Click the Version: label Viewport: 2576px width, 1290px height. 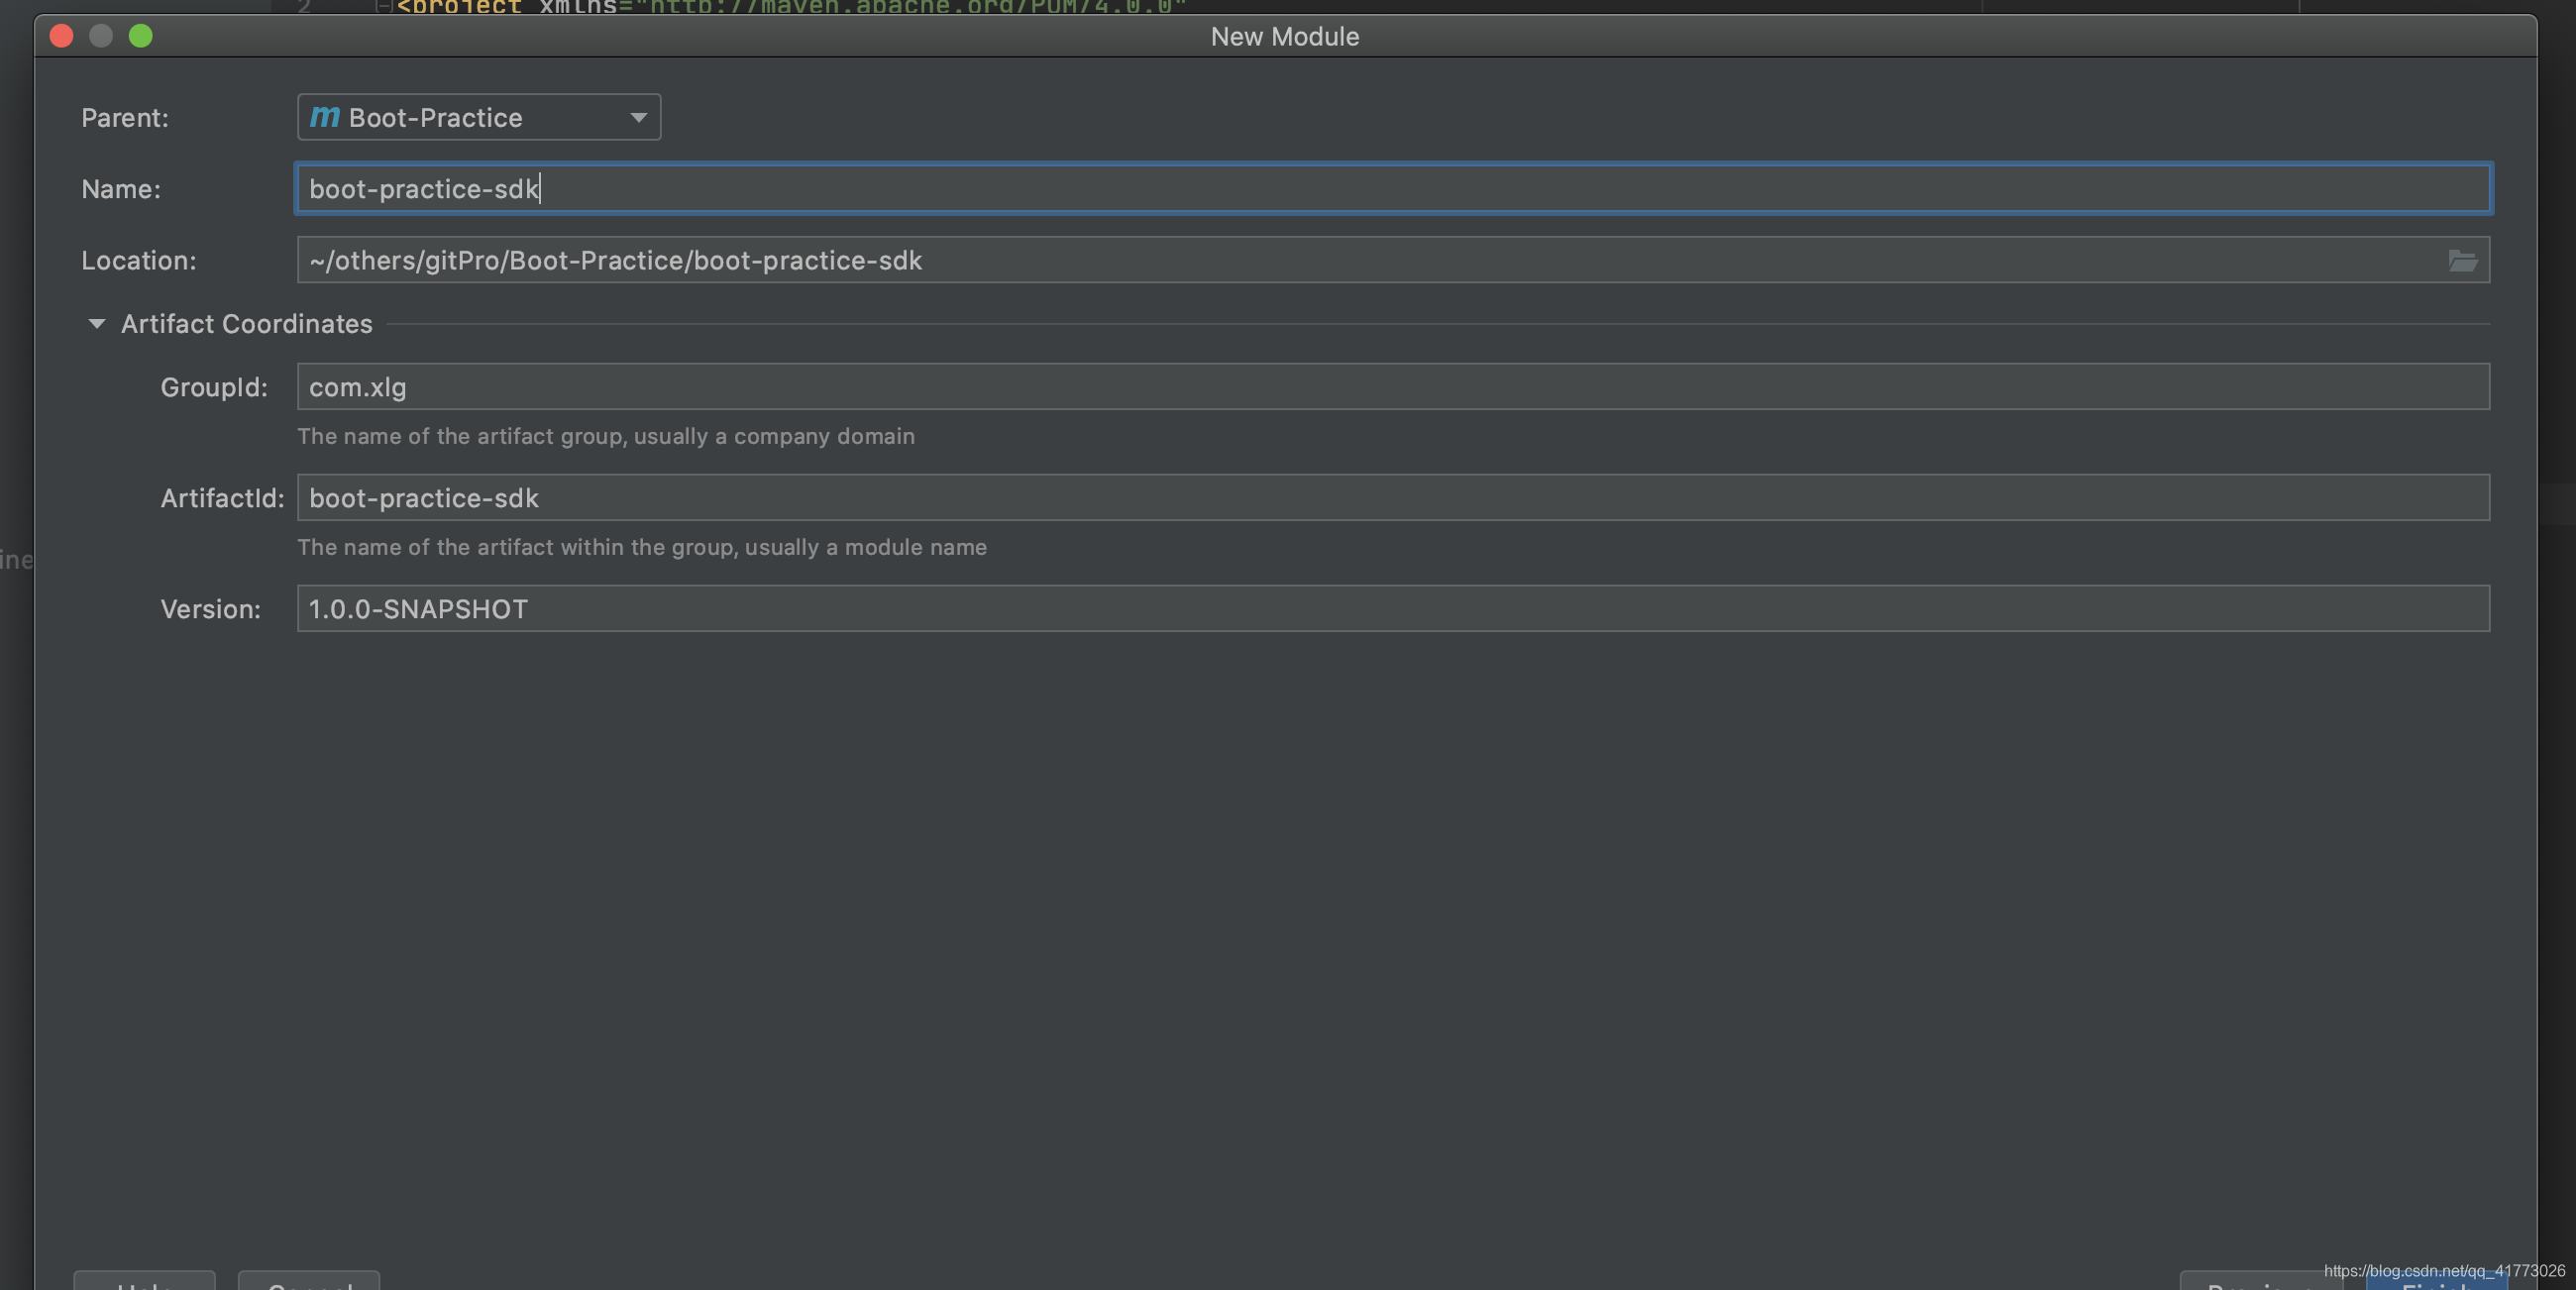211,610
